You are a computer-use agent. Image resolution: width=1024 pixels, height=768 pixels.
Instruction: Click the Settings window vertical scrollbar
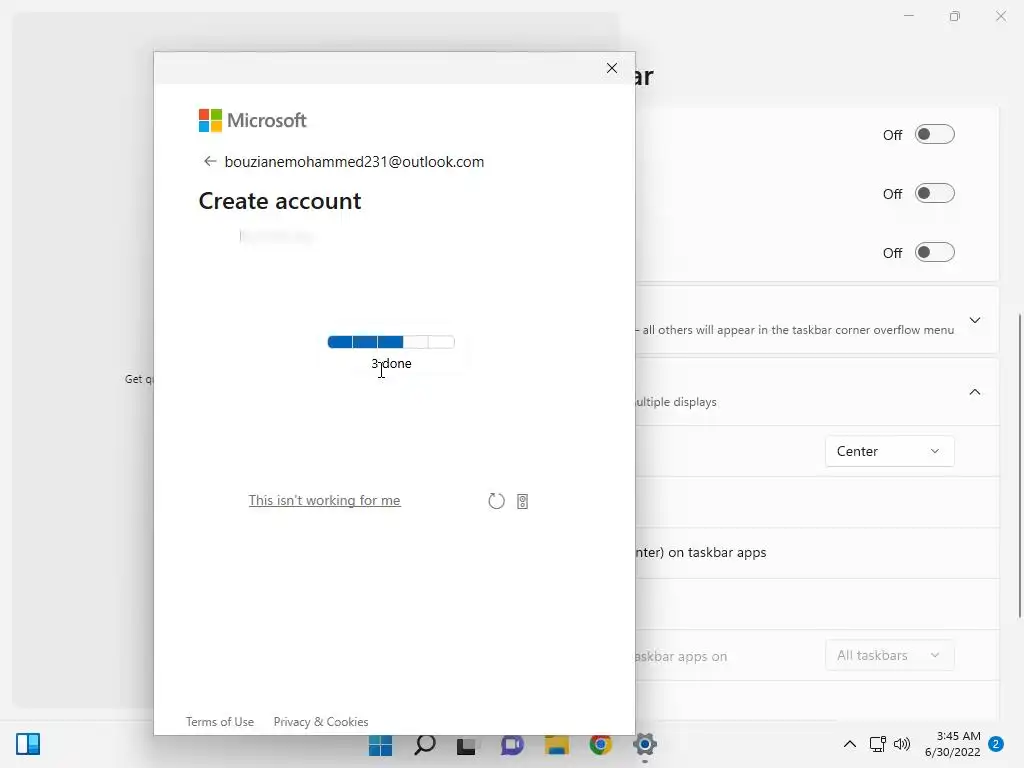(1019, 465)
